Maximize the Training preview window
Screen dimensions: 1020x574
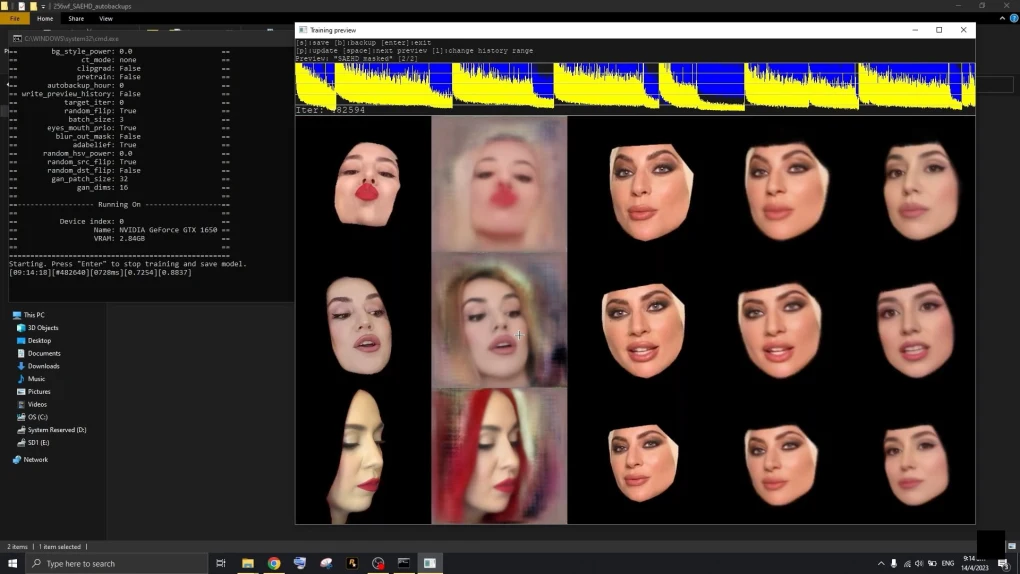pyautogui.click(x=939, y=30)
